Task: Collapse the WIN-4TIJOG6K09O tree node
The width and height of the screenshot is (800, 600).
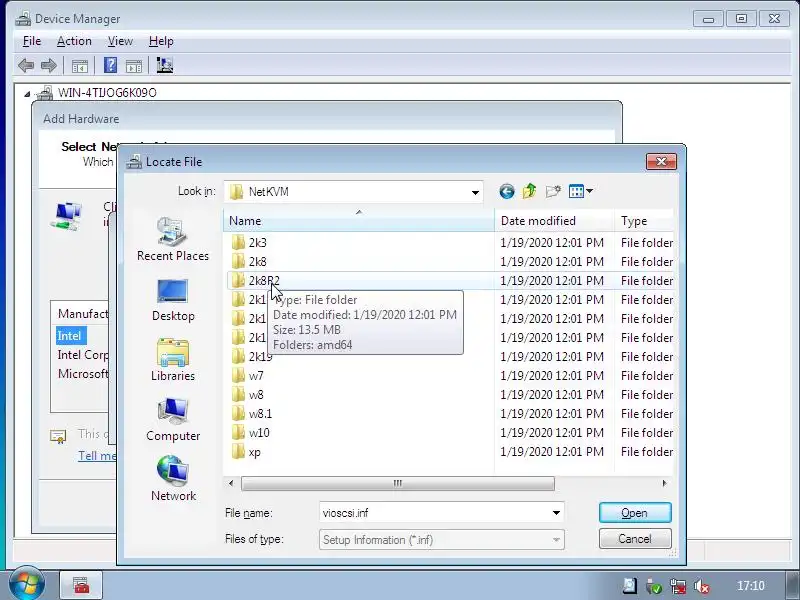Action: click(x=27, y=93)
